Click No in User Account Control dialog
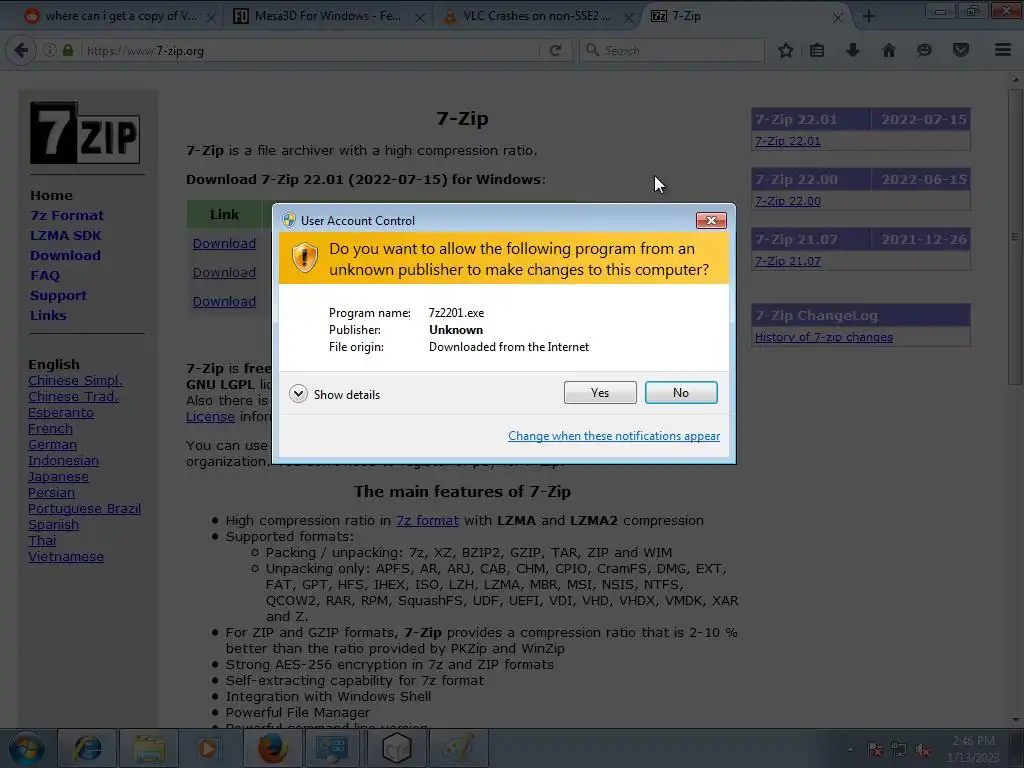Screen dimensions: 1024x768 point(680,392)
